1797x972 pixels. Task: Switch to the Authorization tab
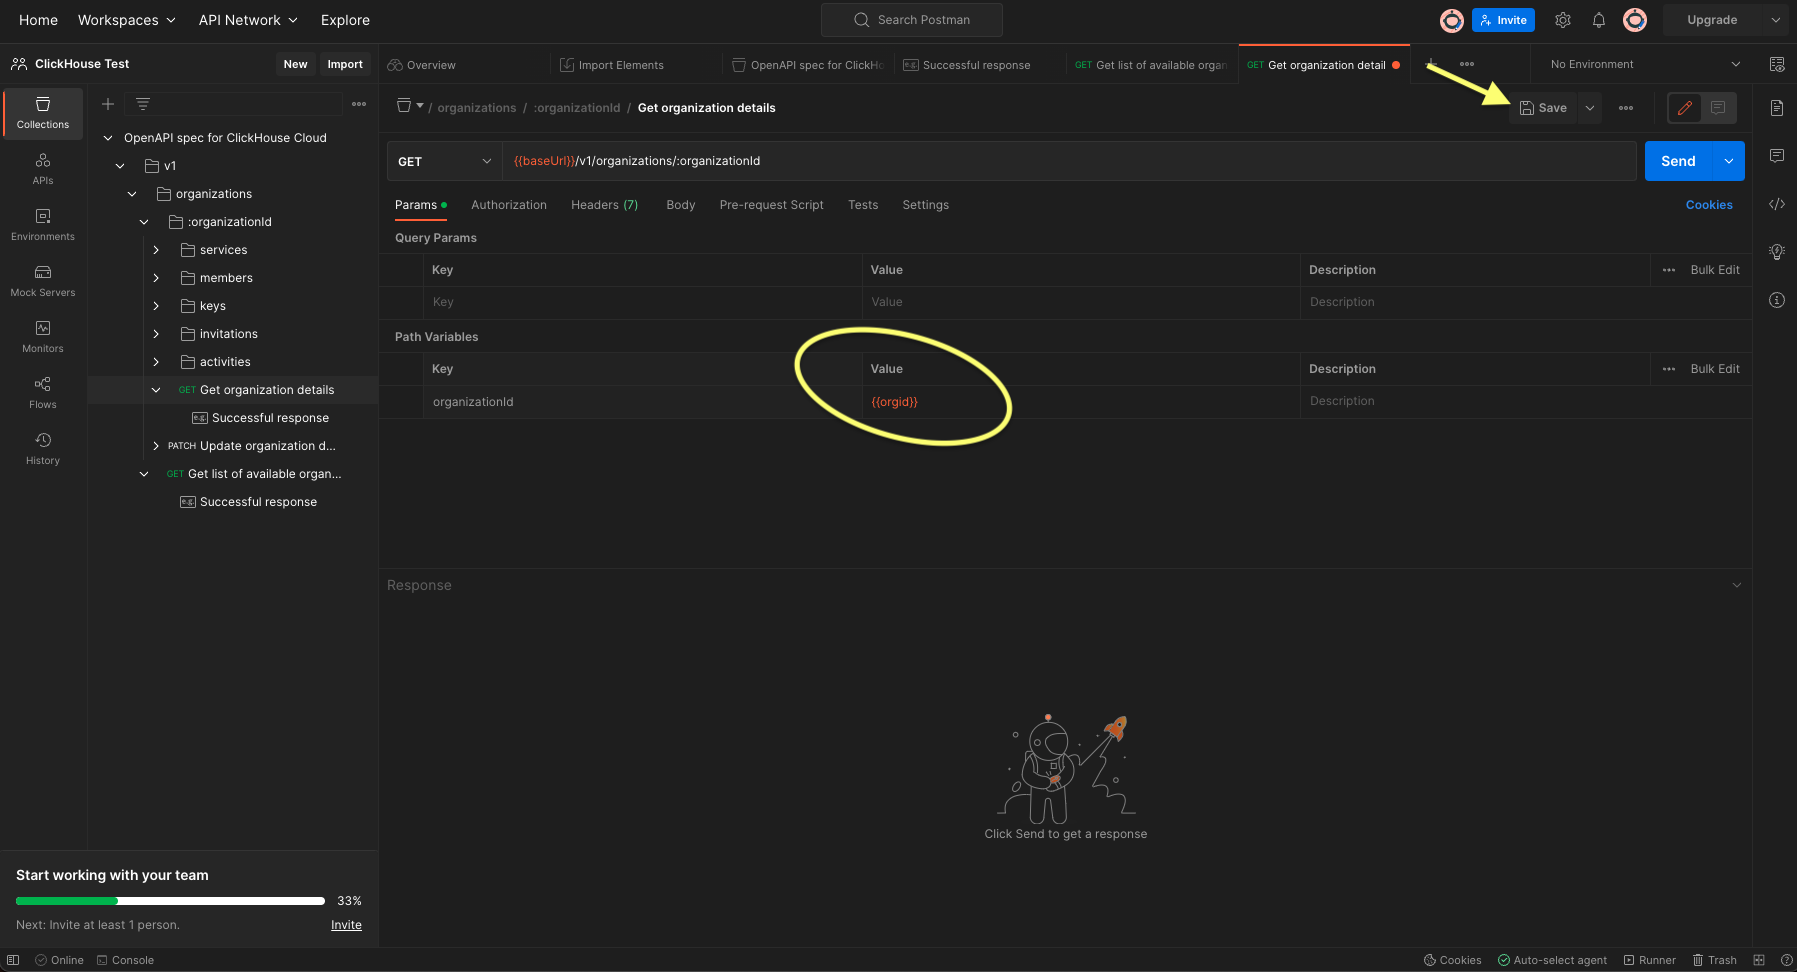coord(509,205)
